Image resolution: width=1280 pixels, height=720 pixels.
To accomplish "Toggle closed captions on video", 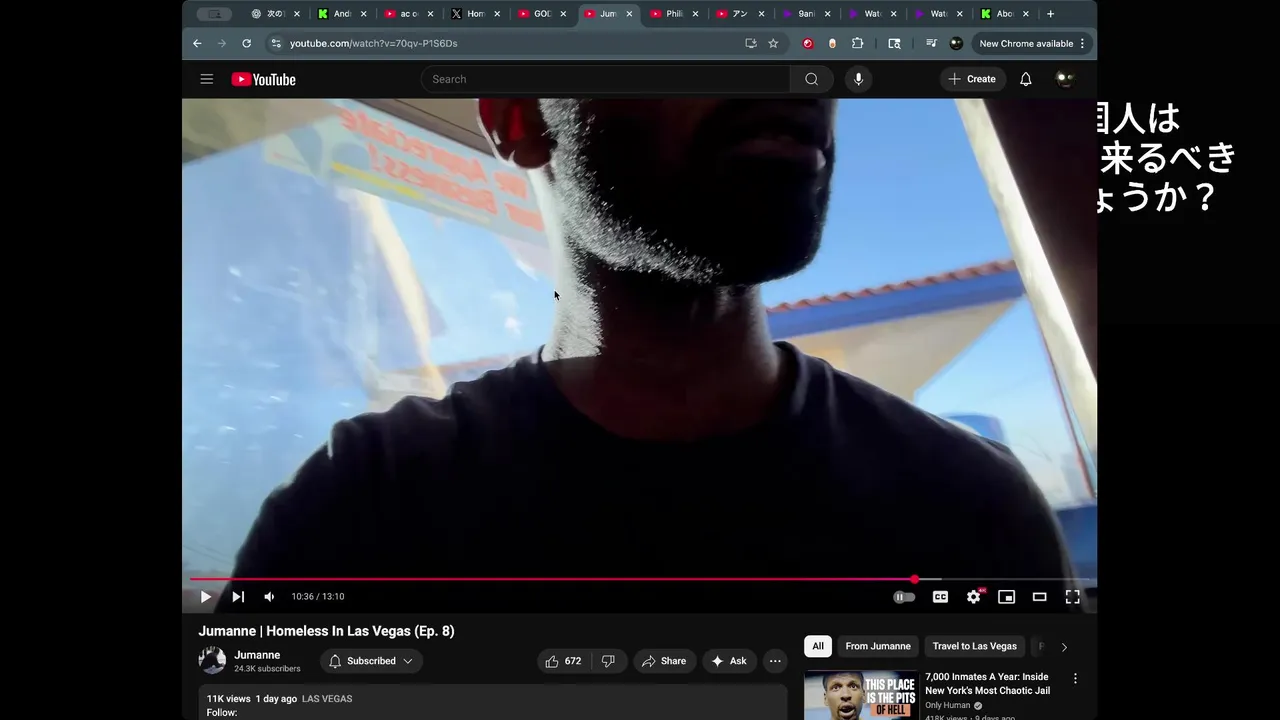I will (x=940, y=597).
